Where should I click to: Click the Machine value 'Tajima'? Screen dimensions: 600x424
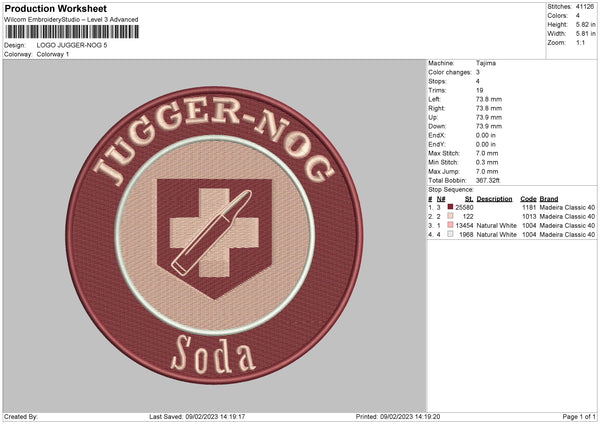coord(486,63)
